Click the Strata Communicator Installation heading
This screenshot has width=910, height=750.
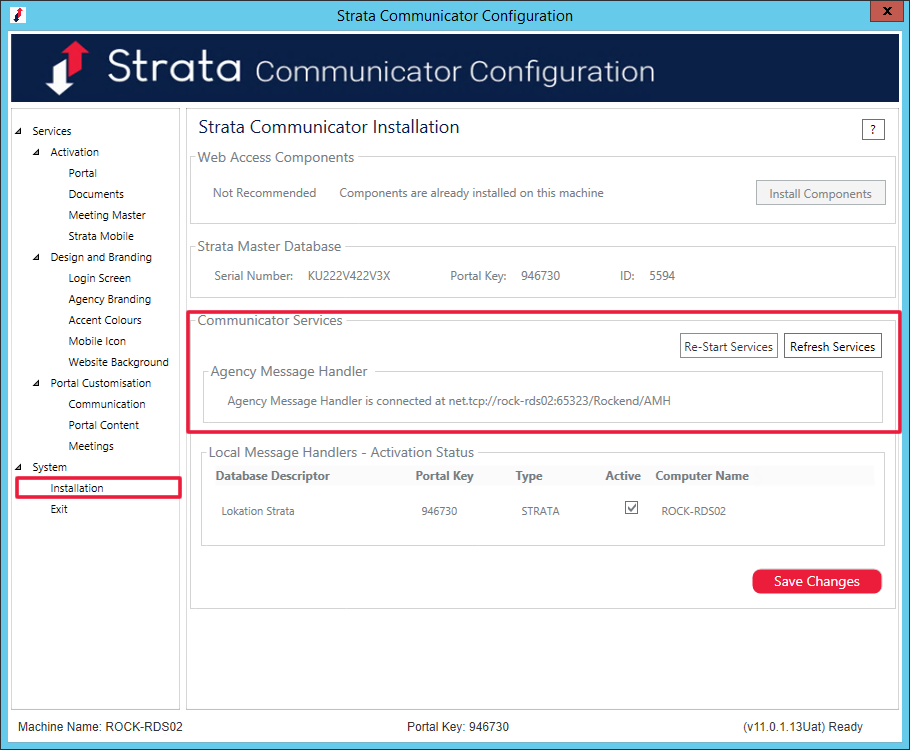(x=328, y=127)
